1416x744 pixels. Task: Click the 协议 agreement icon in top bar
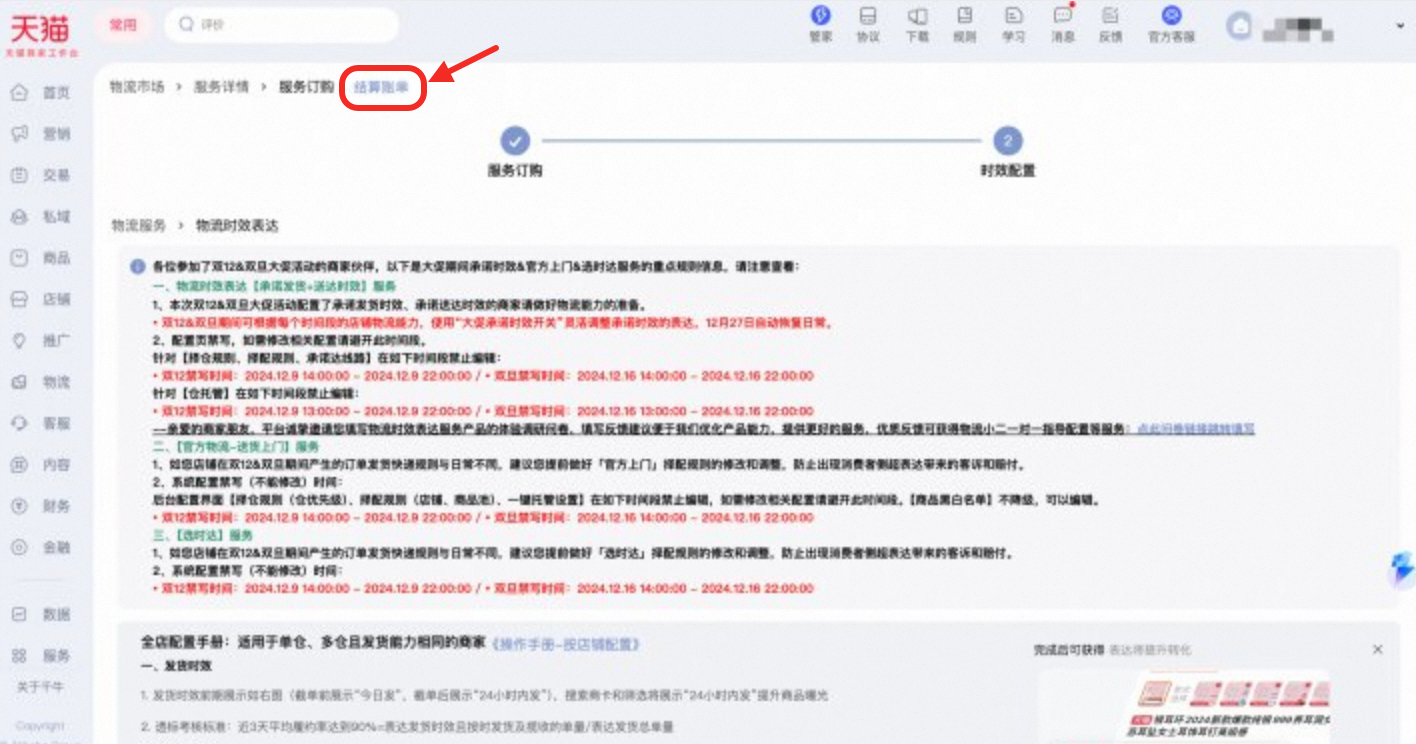click(868, 16)
